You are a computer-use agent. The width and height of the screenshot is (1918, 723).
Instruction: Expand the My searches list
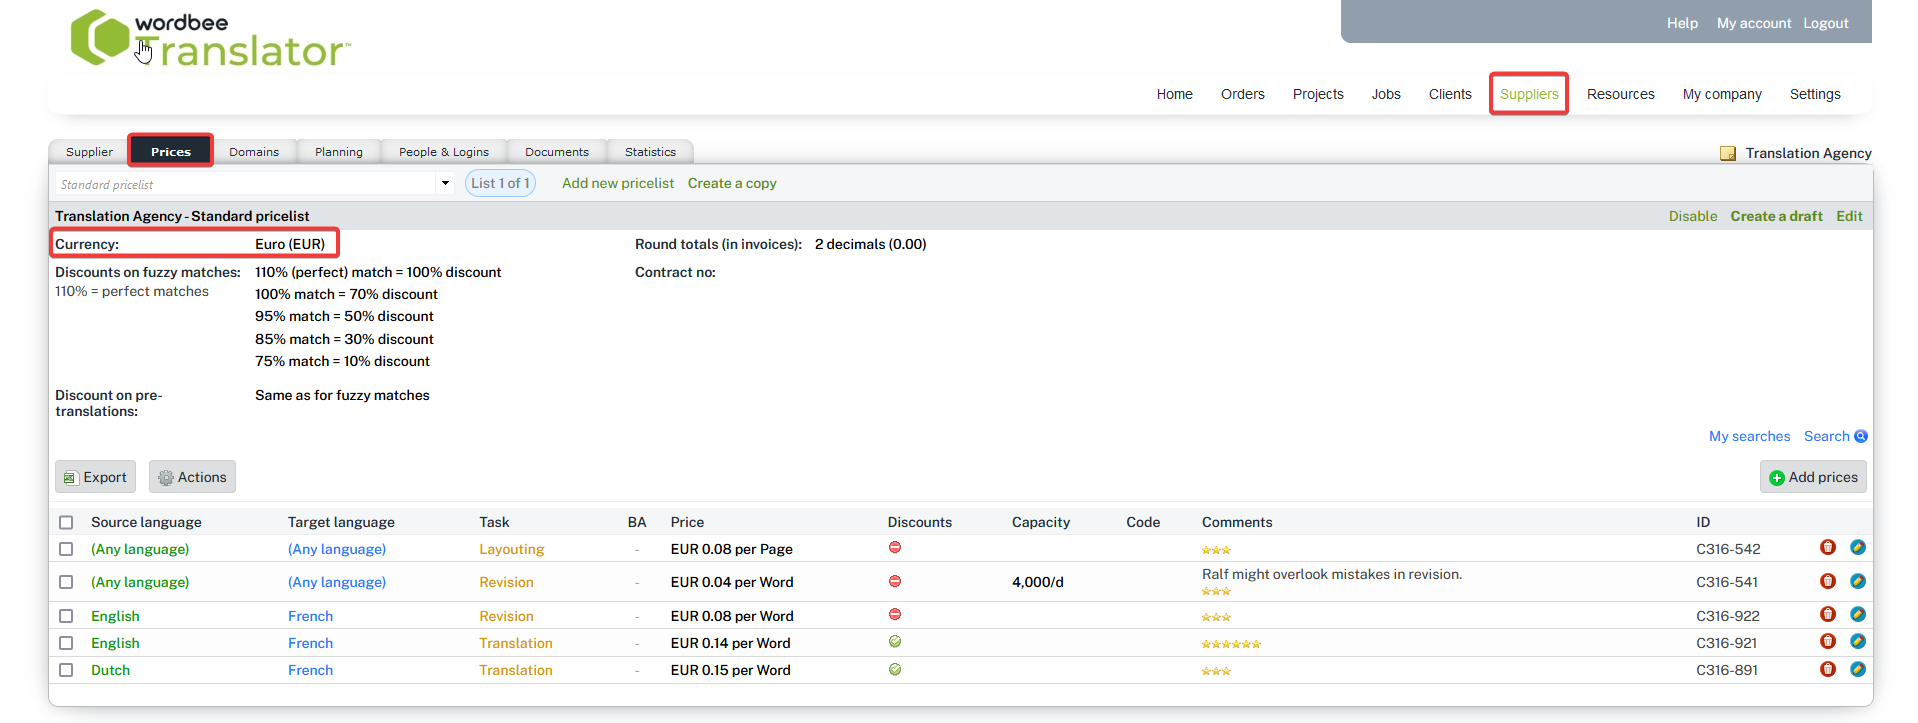click(1748, 436)
